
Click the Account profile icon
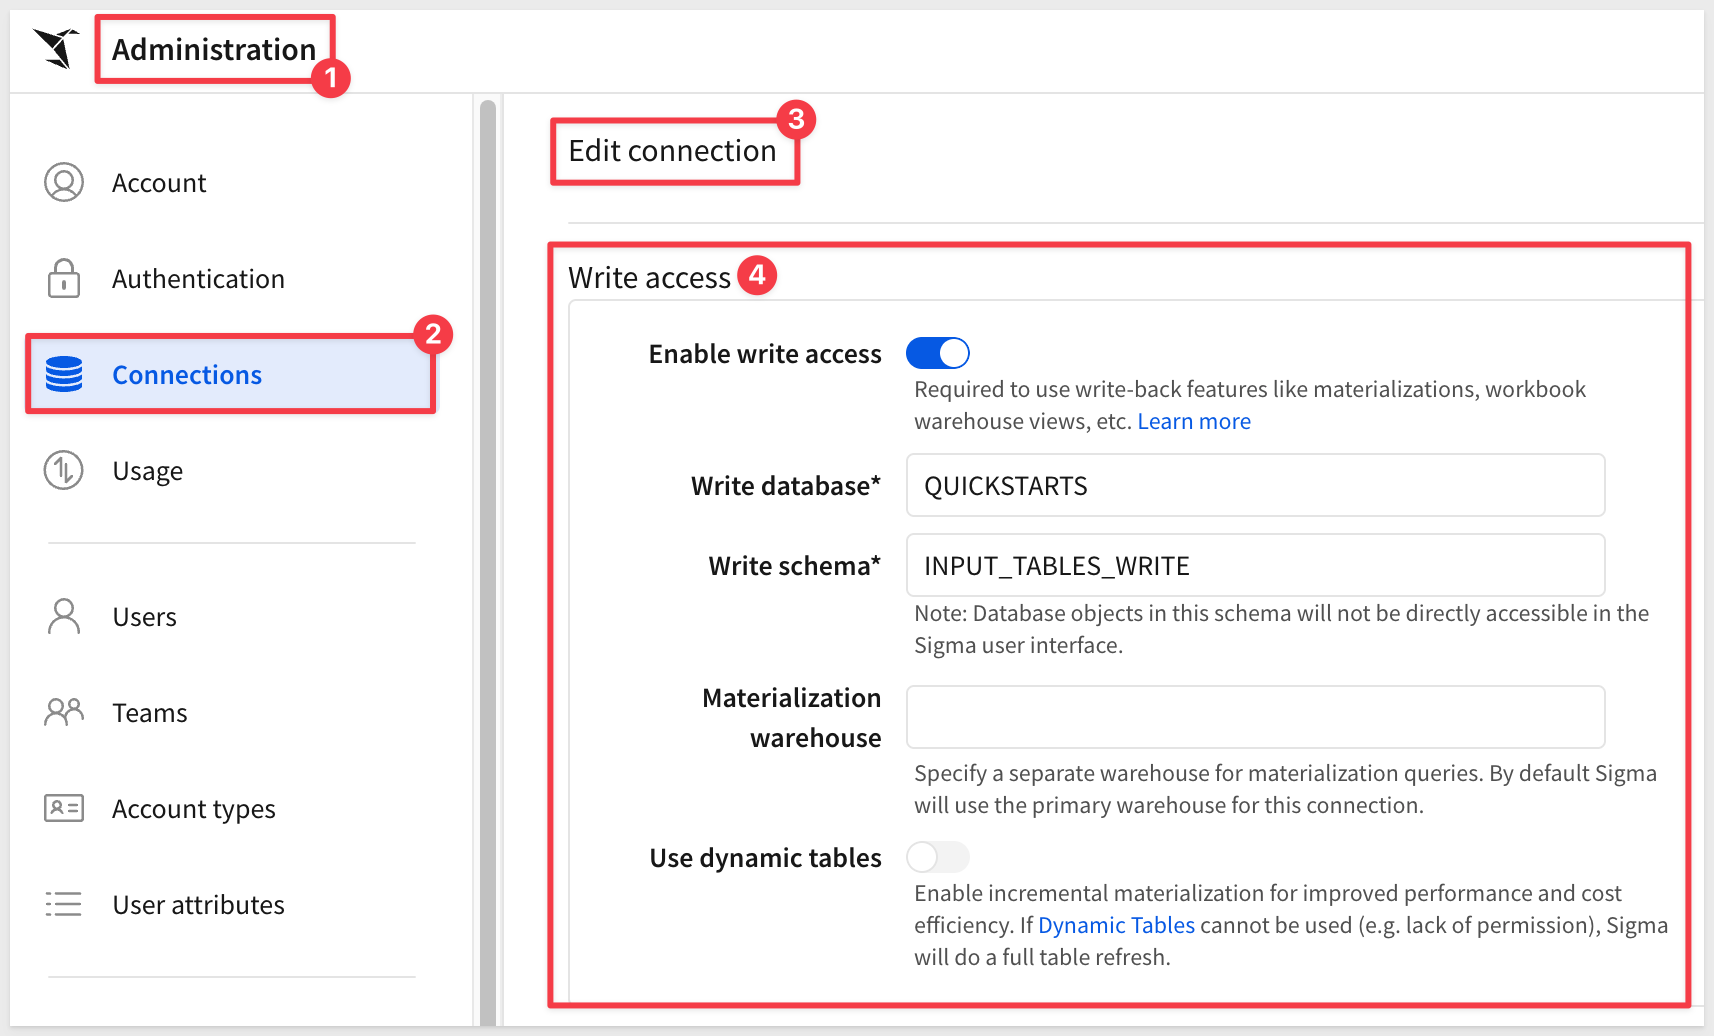point(64,182)
